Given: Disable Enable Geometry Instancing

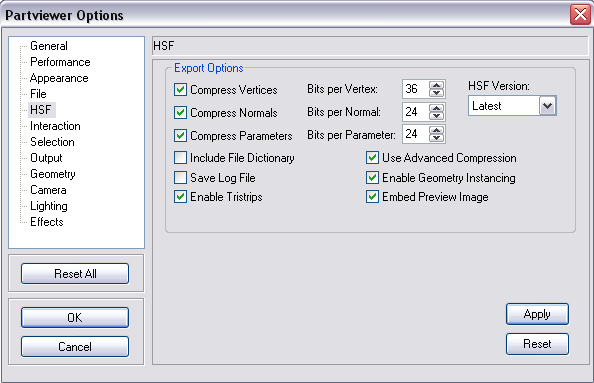Looking at the screenshot, I should 372,177.
